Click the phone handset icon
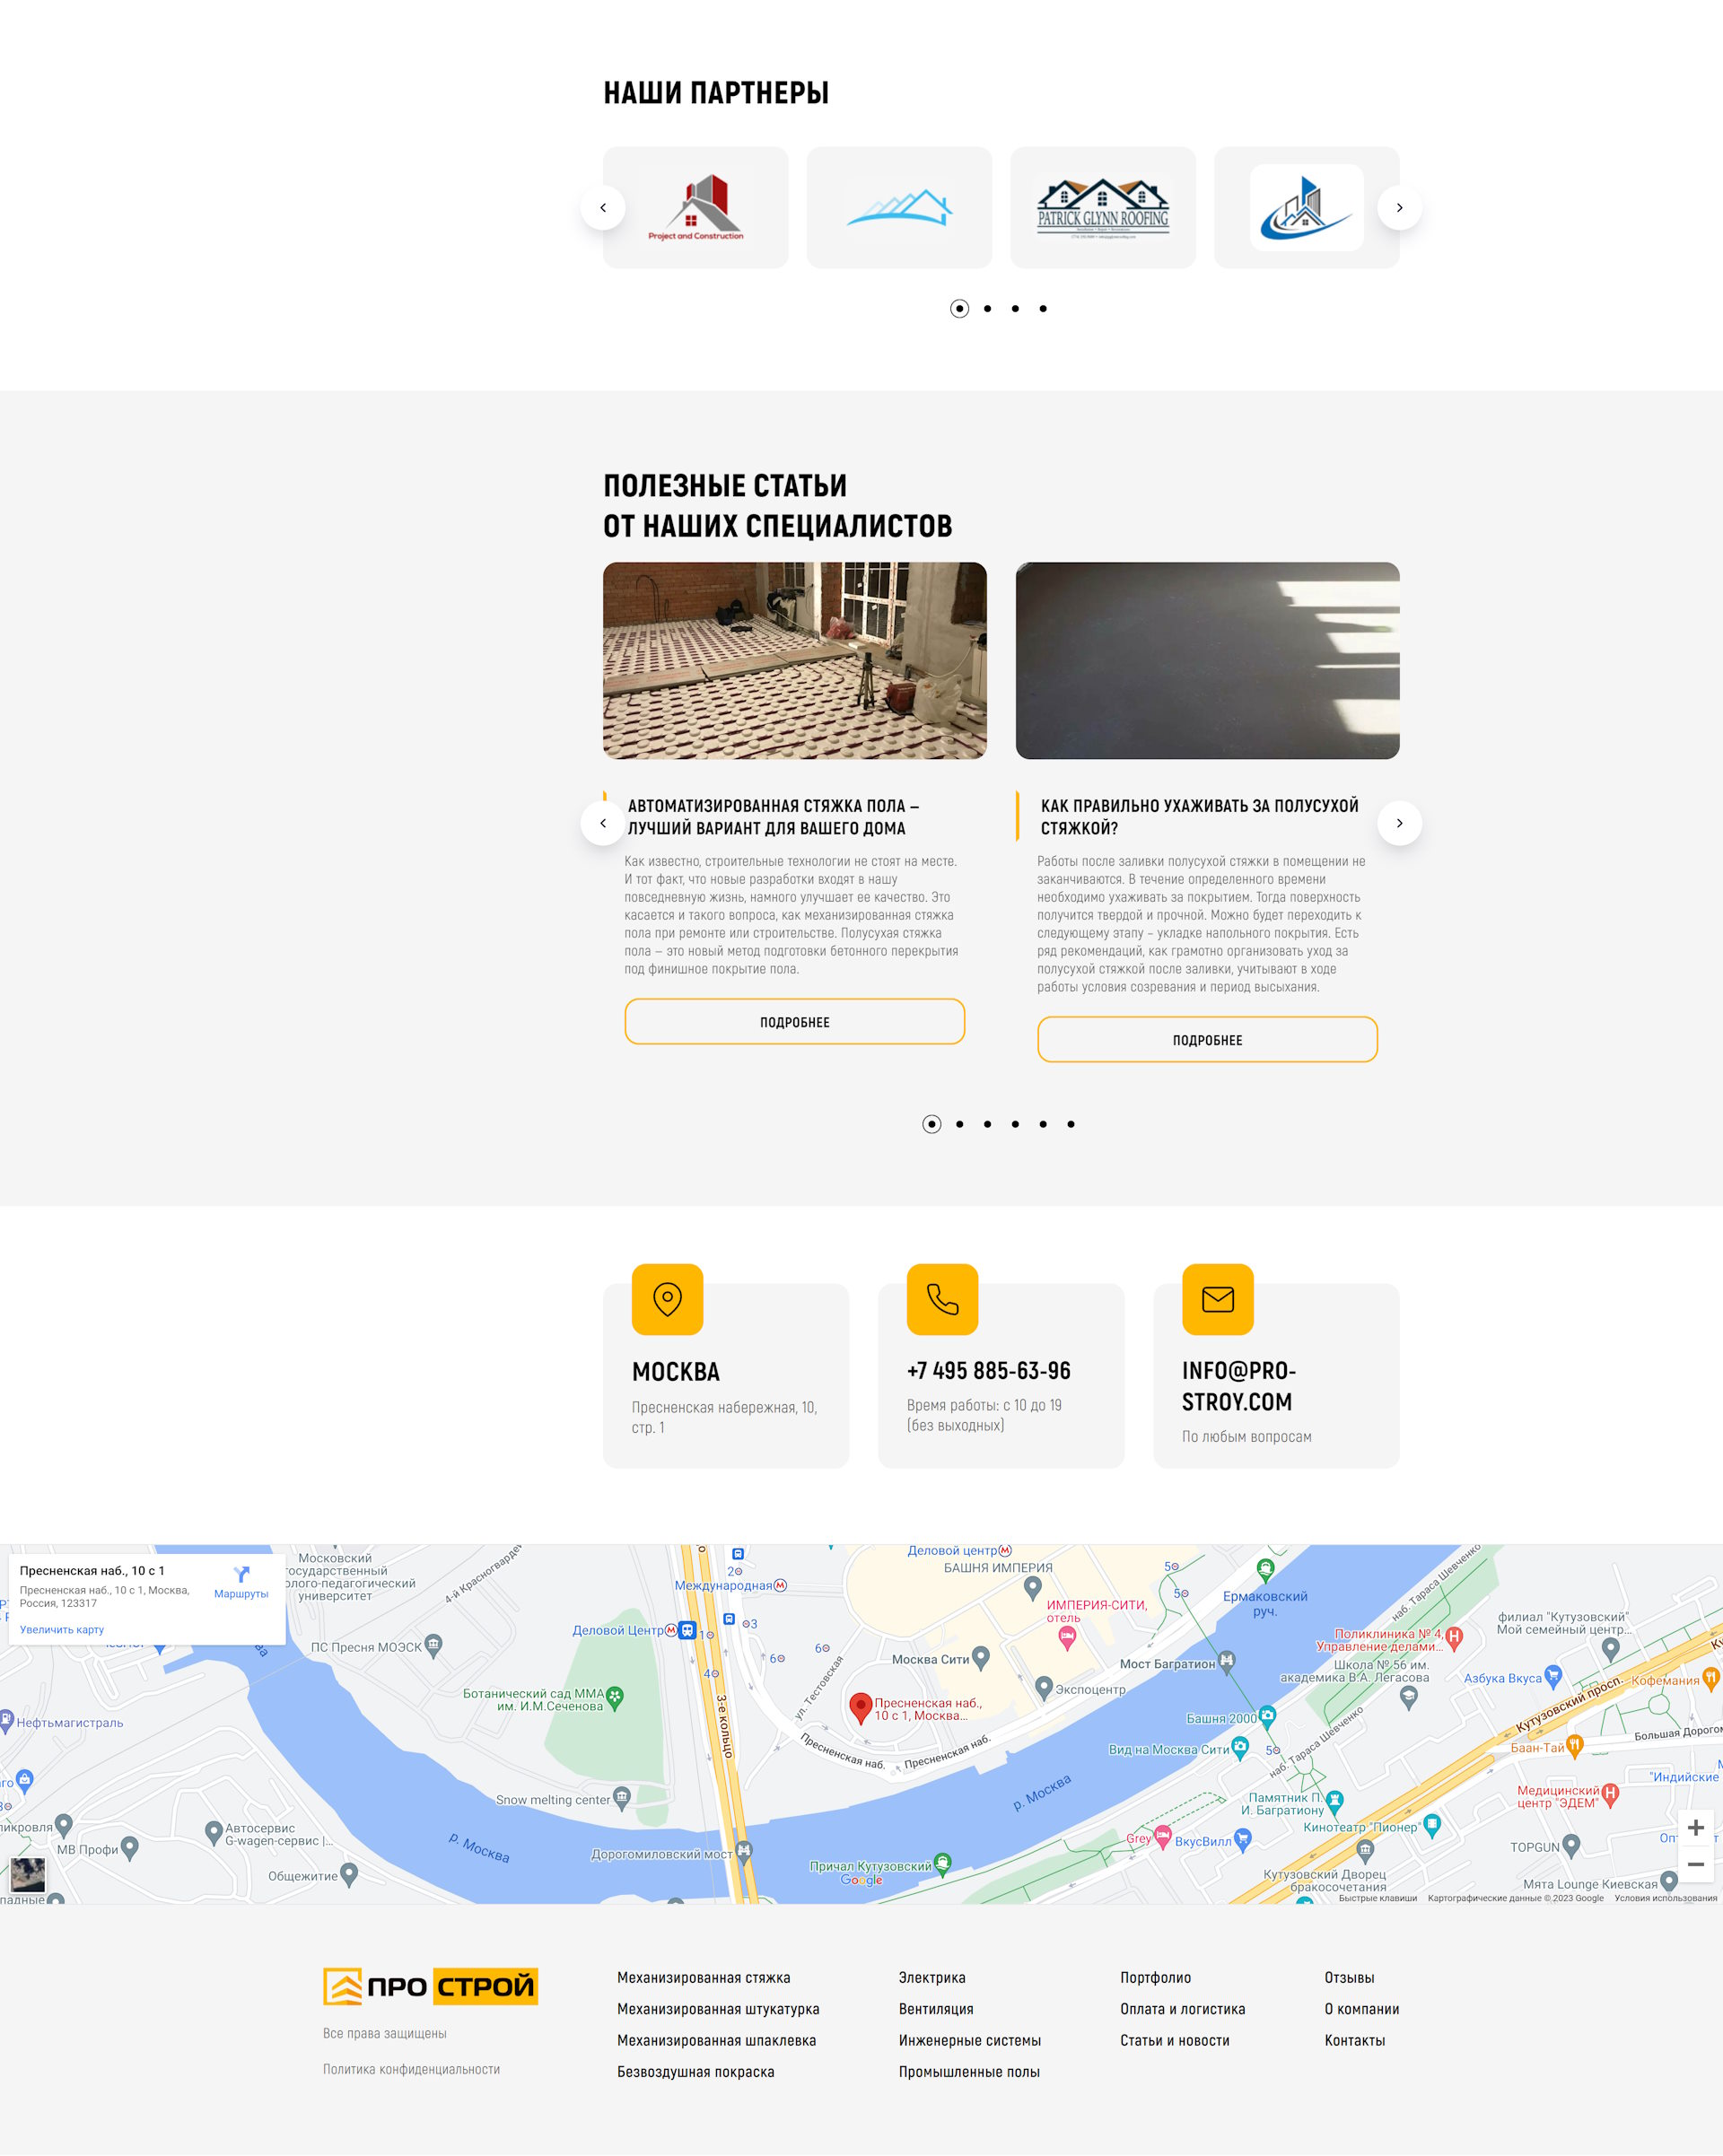 [942, 1299]
